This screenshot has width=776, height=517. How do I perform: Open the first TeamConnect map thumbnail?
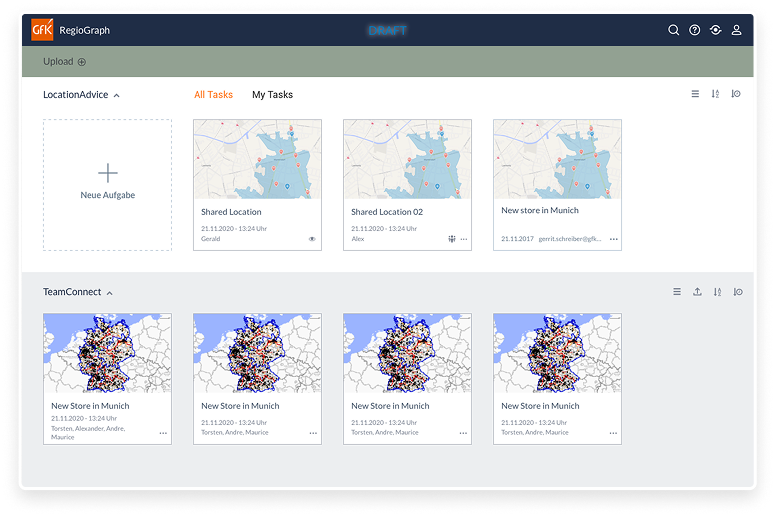click(x=107, y=352)
